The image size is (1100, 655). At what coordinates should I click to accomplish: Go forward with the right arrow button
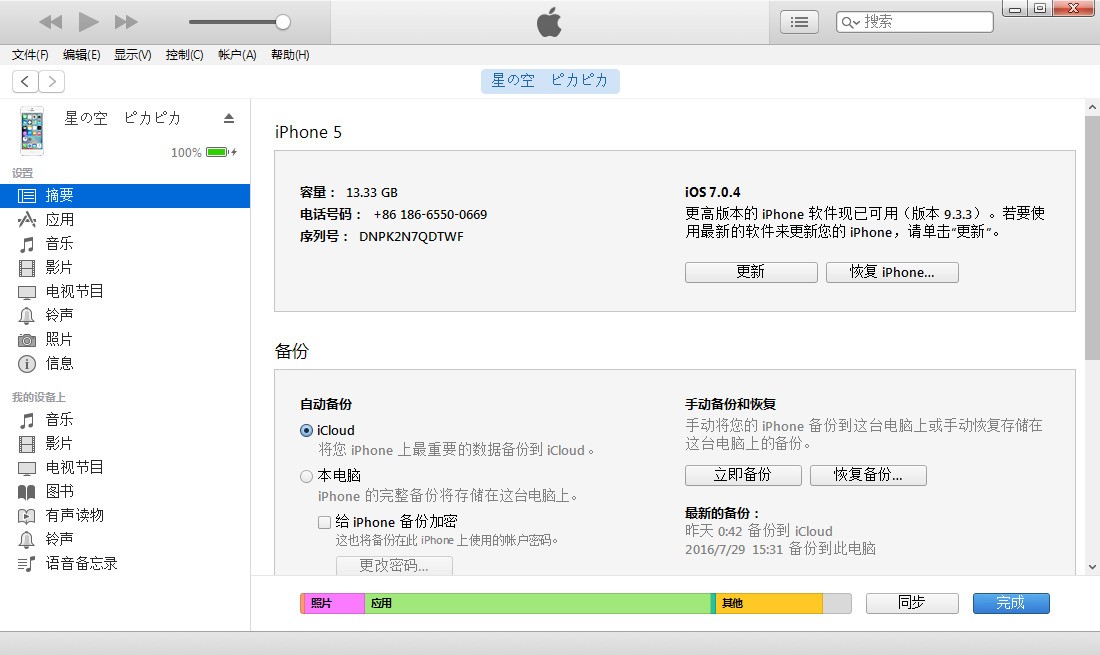[52, 81]
